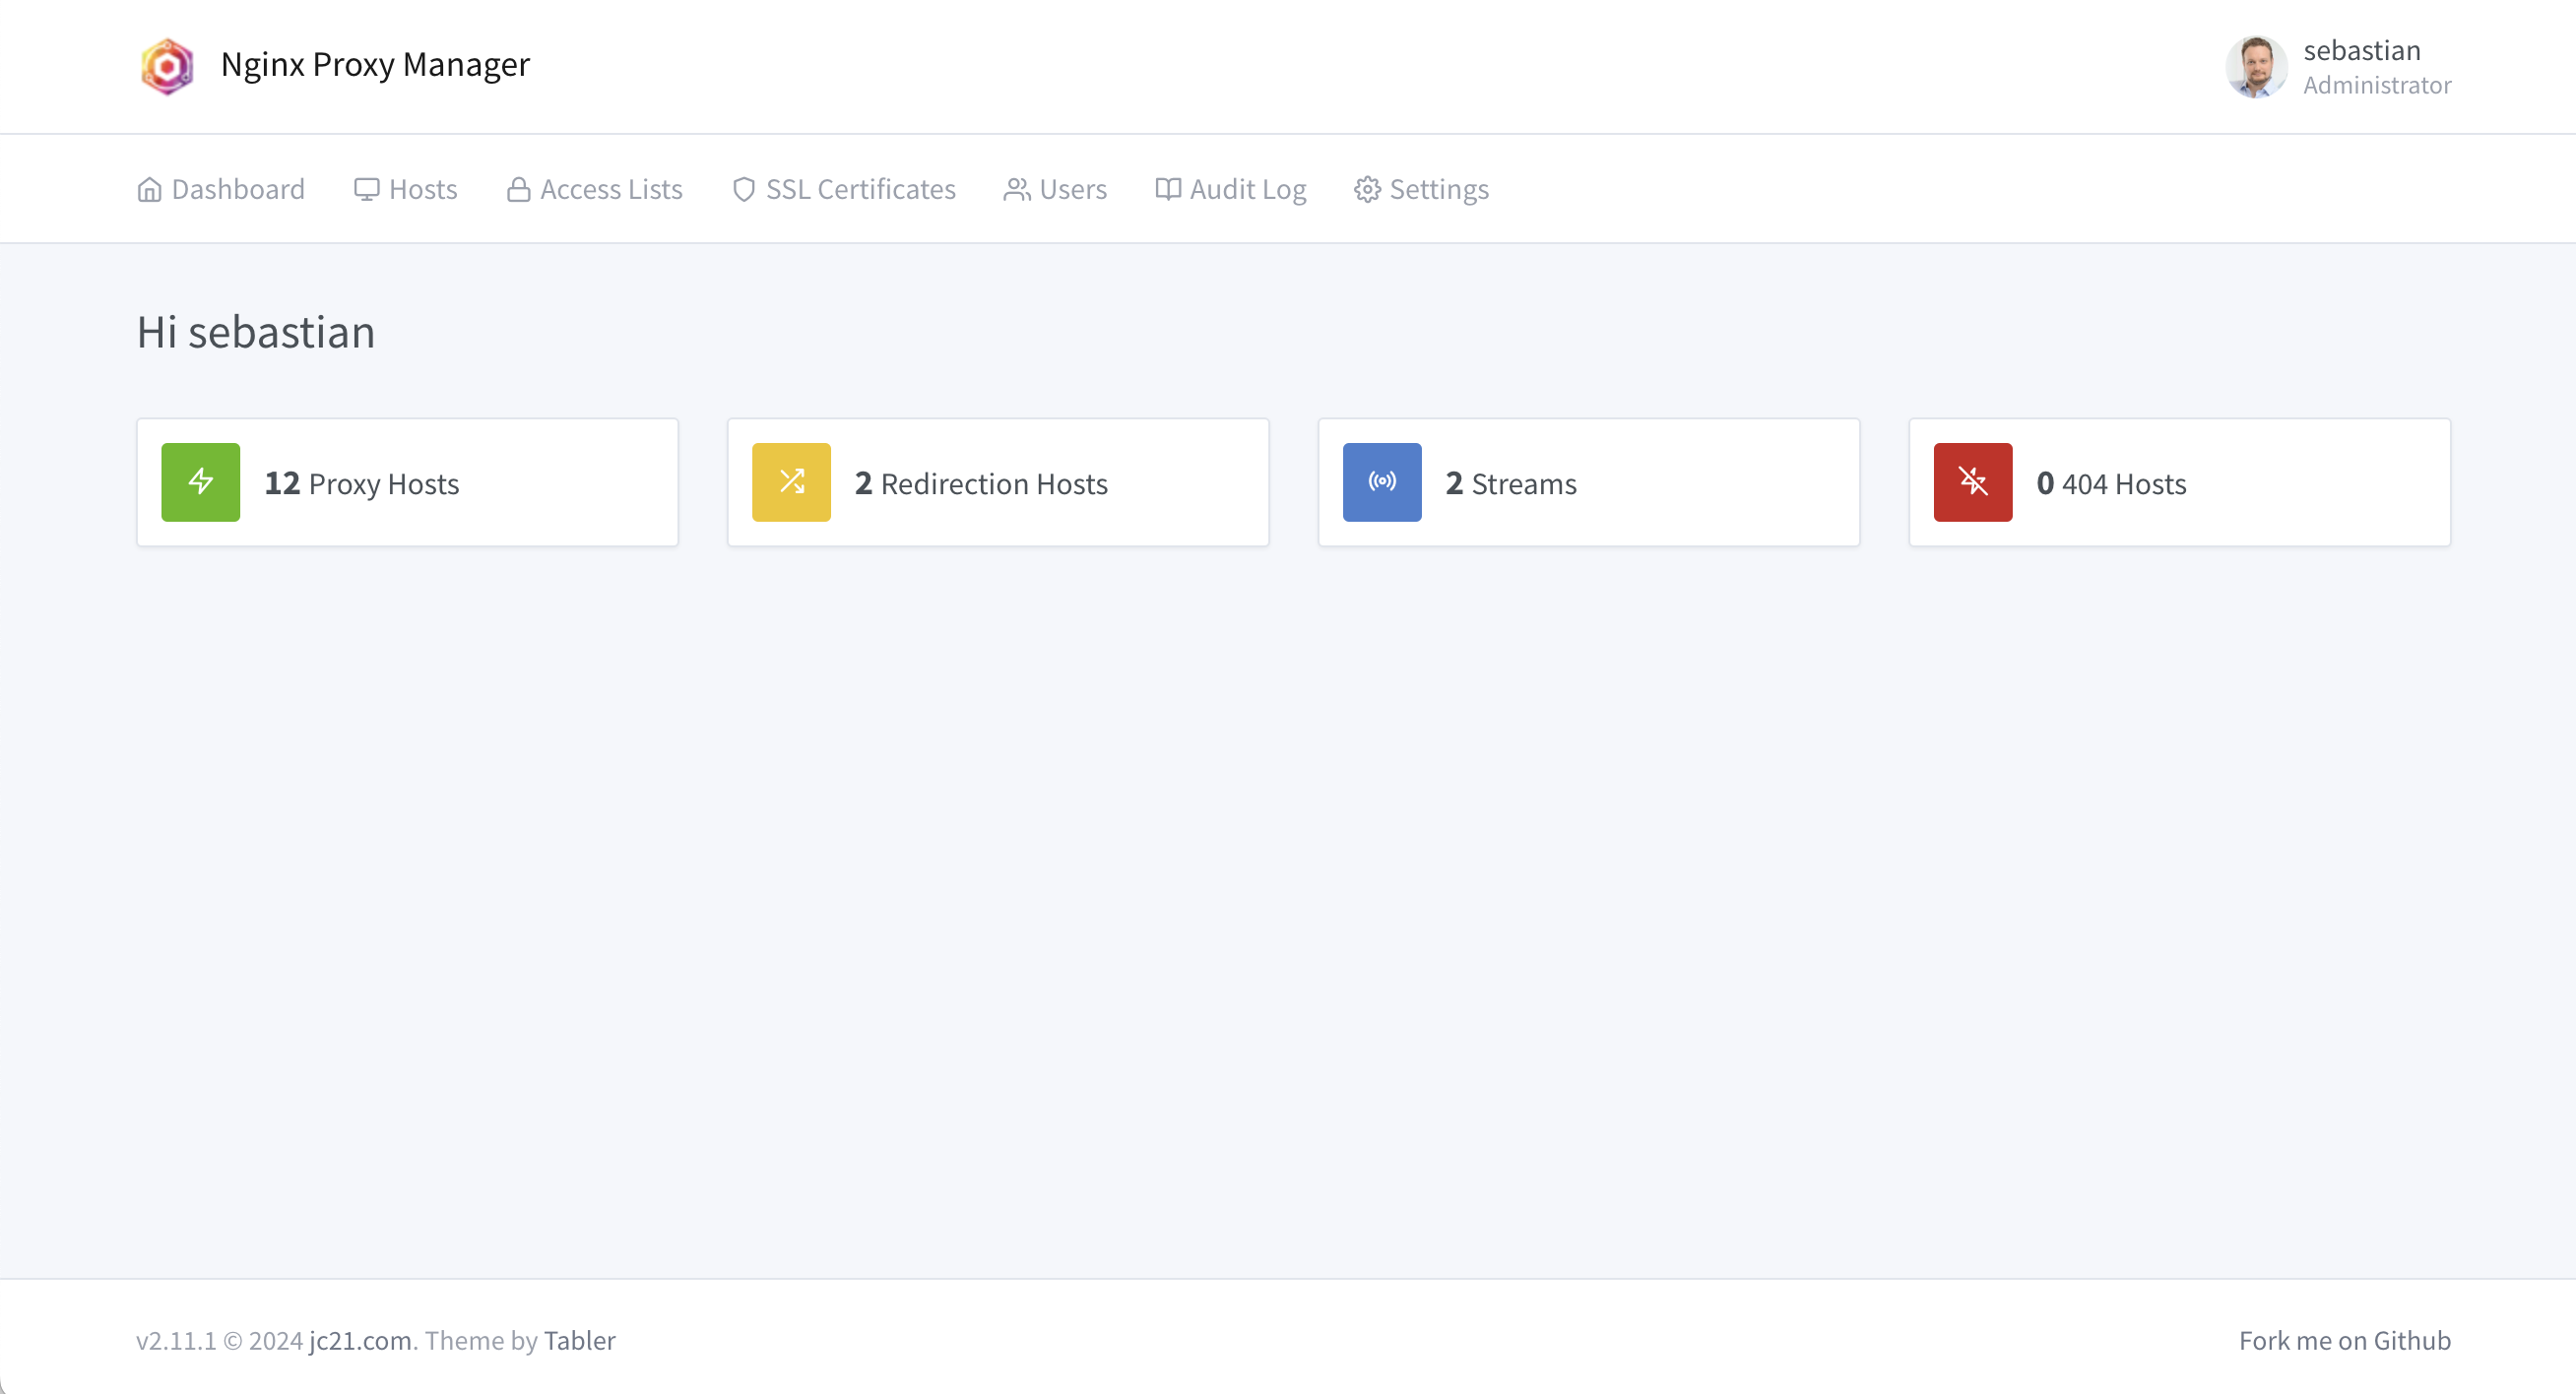
Task: Open the jc21.com footer link
Action: click(x=360, y=1340)
